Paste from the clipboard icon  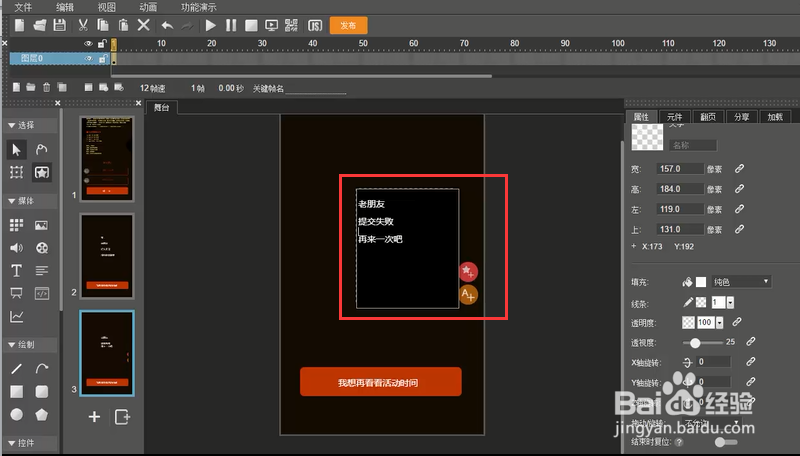[123, 25]
